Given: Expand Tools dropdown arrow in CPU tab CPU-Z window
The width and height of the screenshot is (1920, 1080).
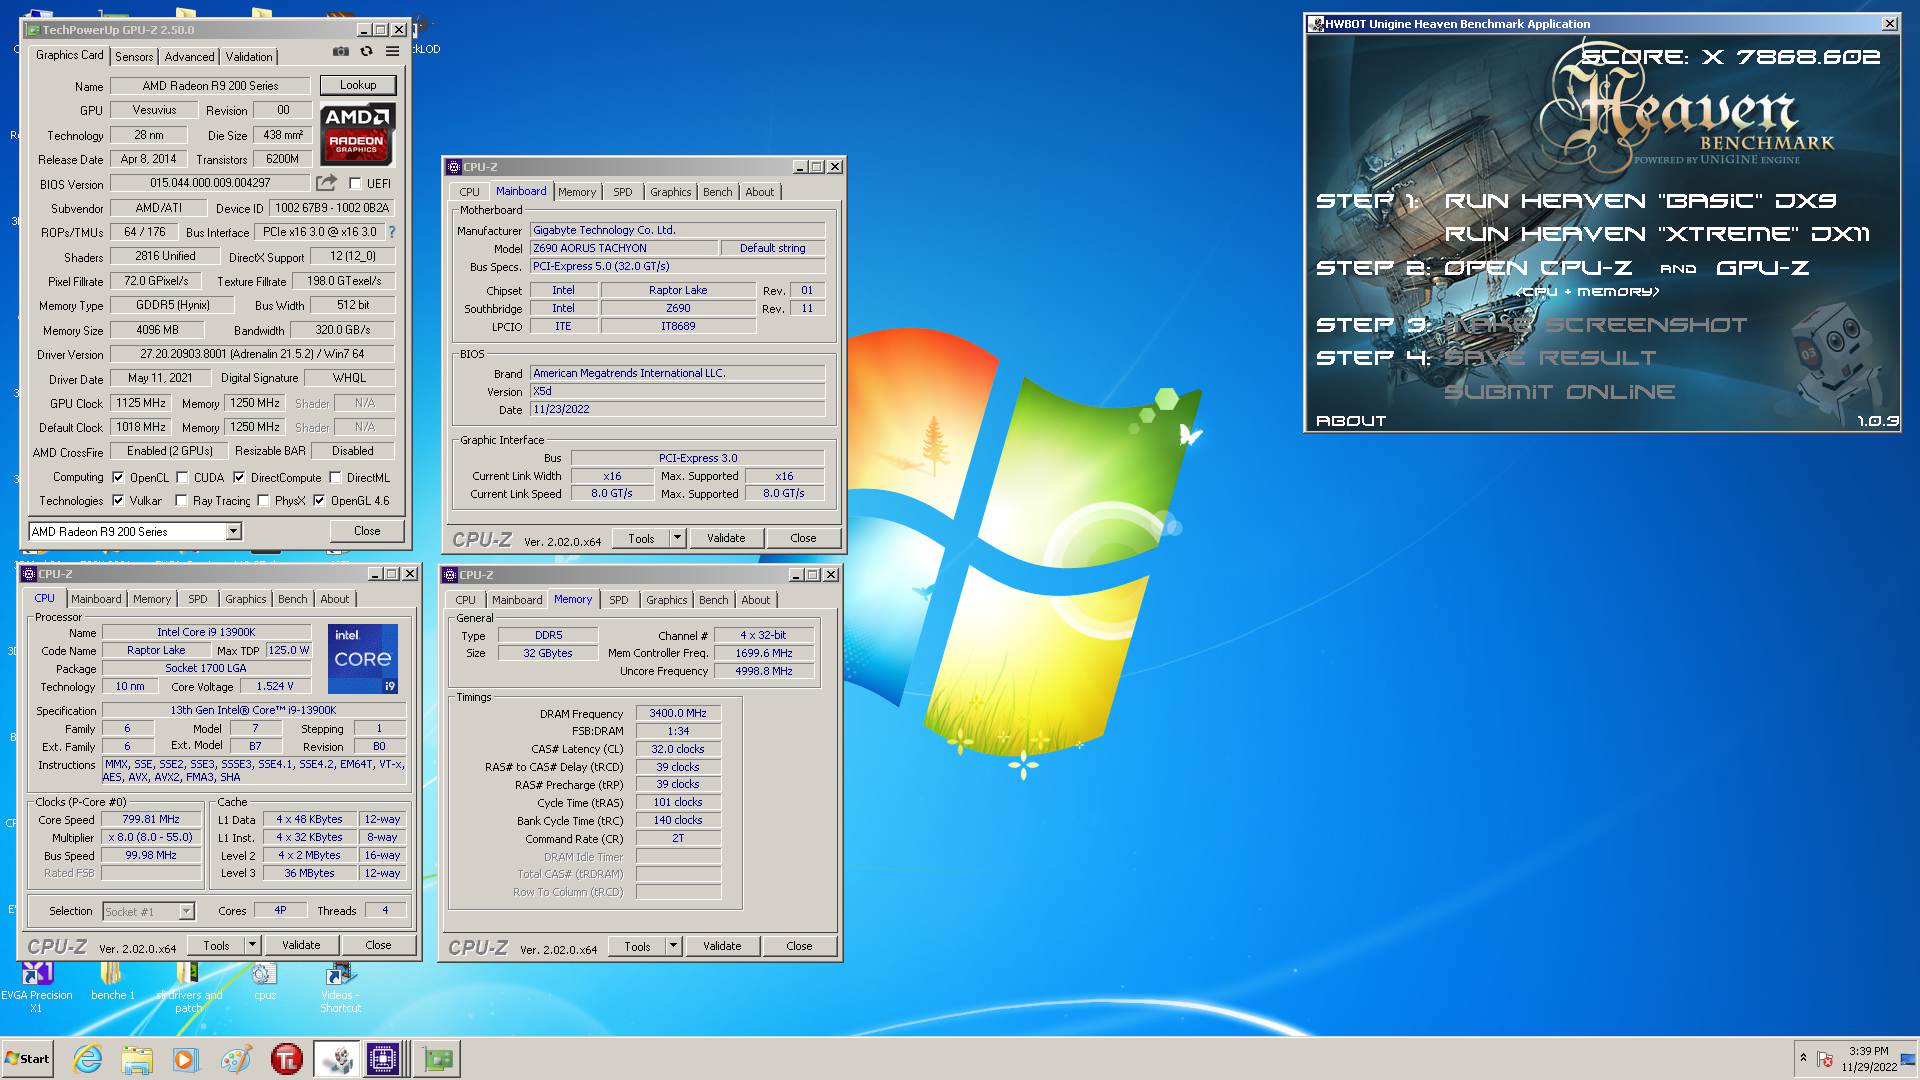Looking at the screenshot, I should [252, 945].
